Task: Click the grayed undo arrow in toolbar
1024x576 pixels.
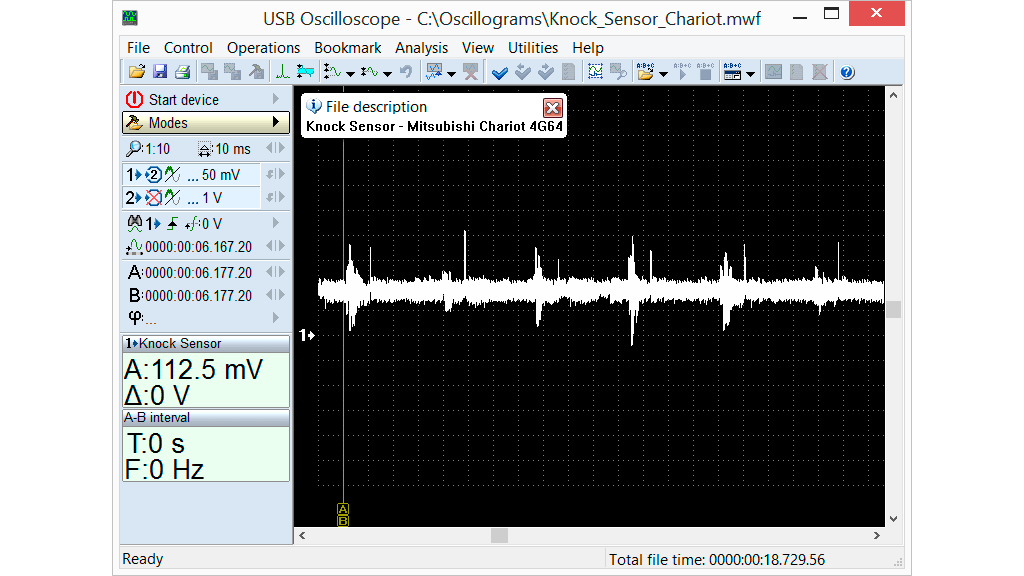Action: (406, 72)
